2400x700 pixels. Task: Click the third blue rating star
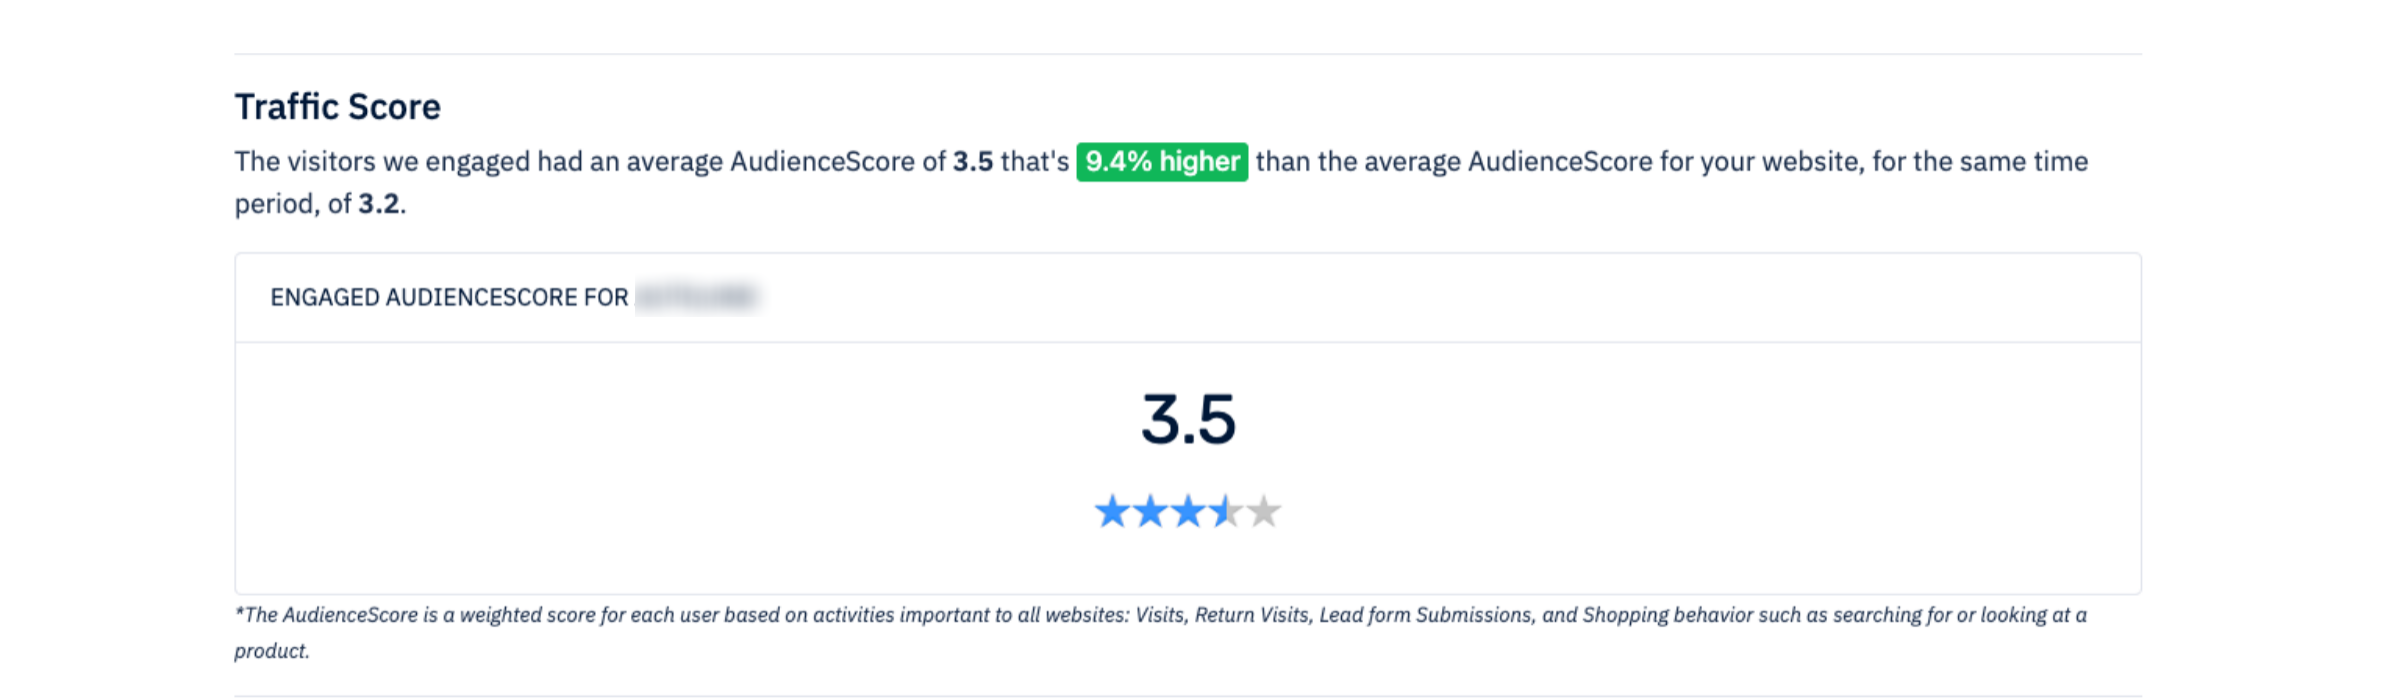(x=1188, y=512)
